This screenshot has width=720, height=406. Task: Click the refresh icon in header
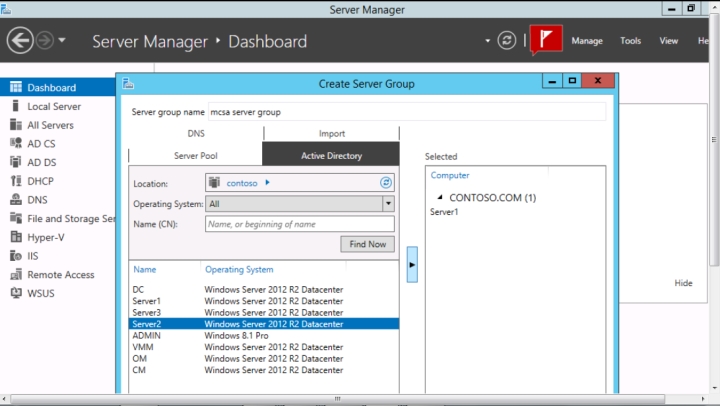pyautogui.click(x=506, y=40)
